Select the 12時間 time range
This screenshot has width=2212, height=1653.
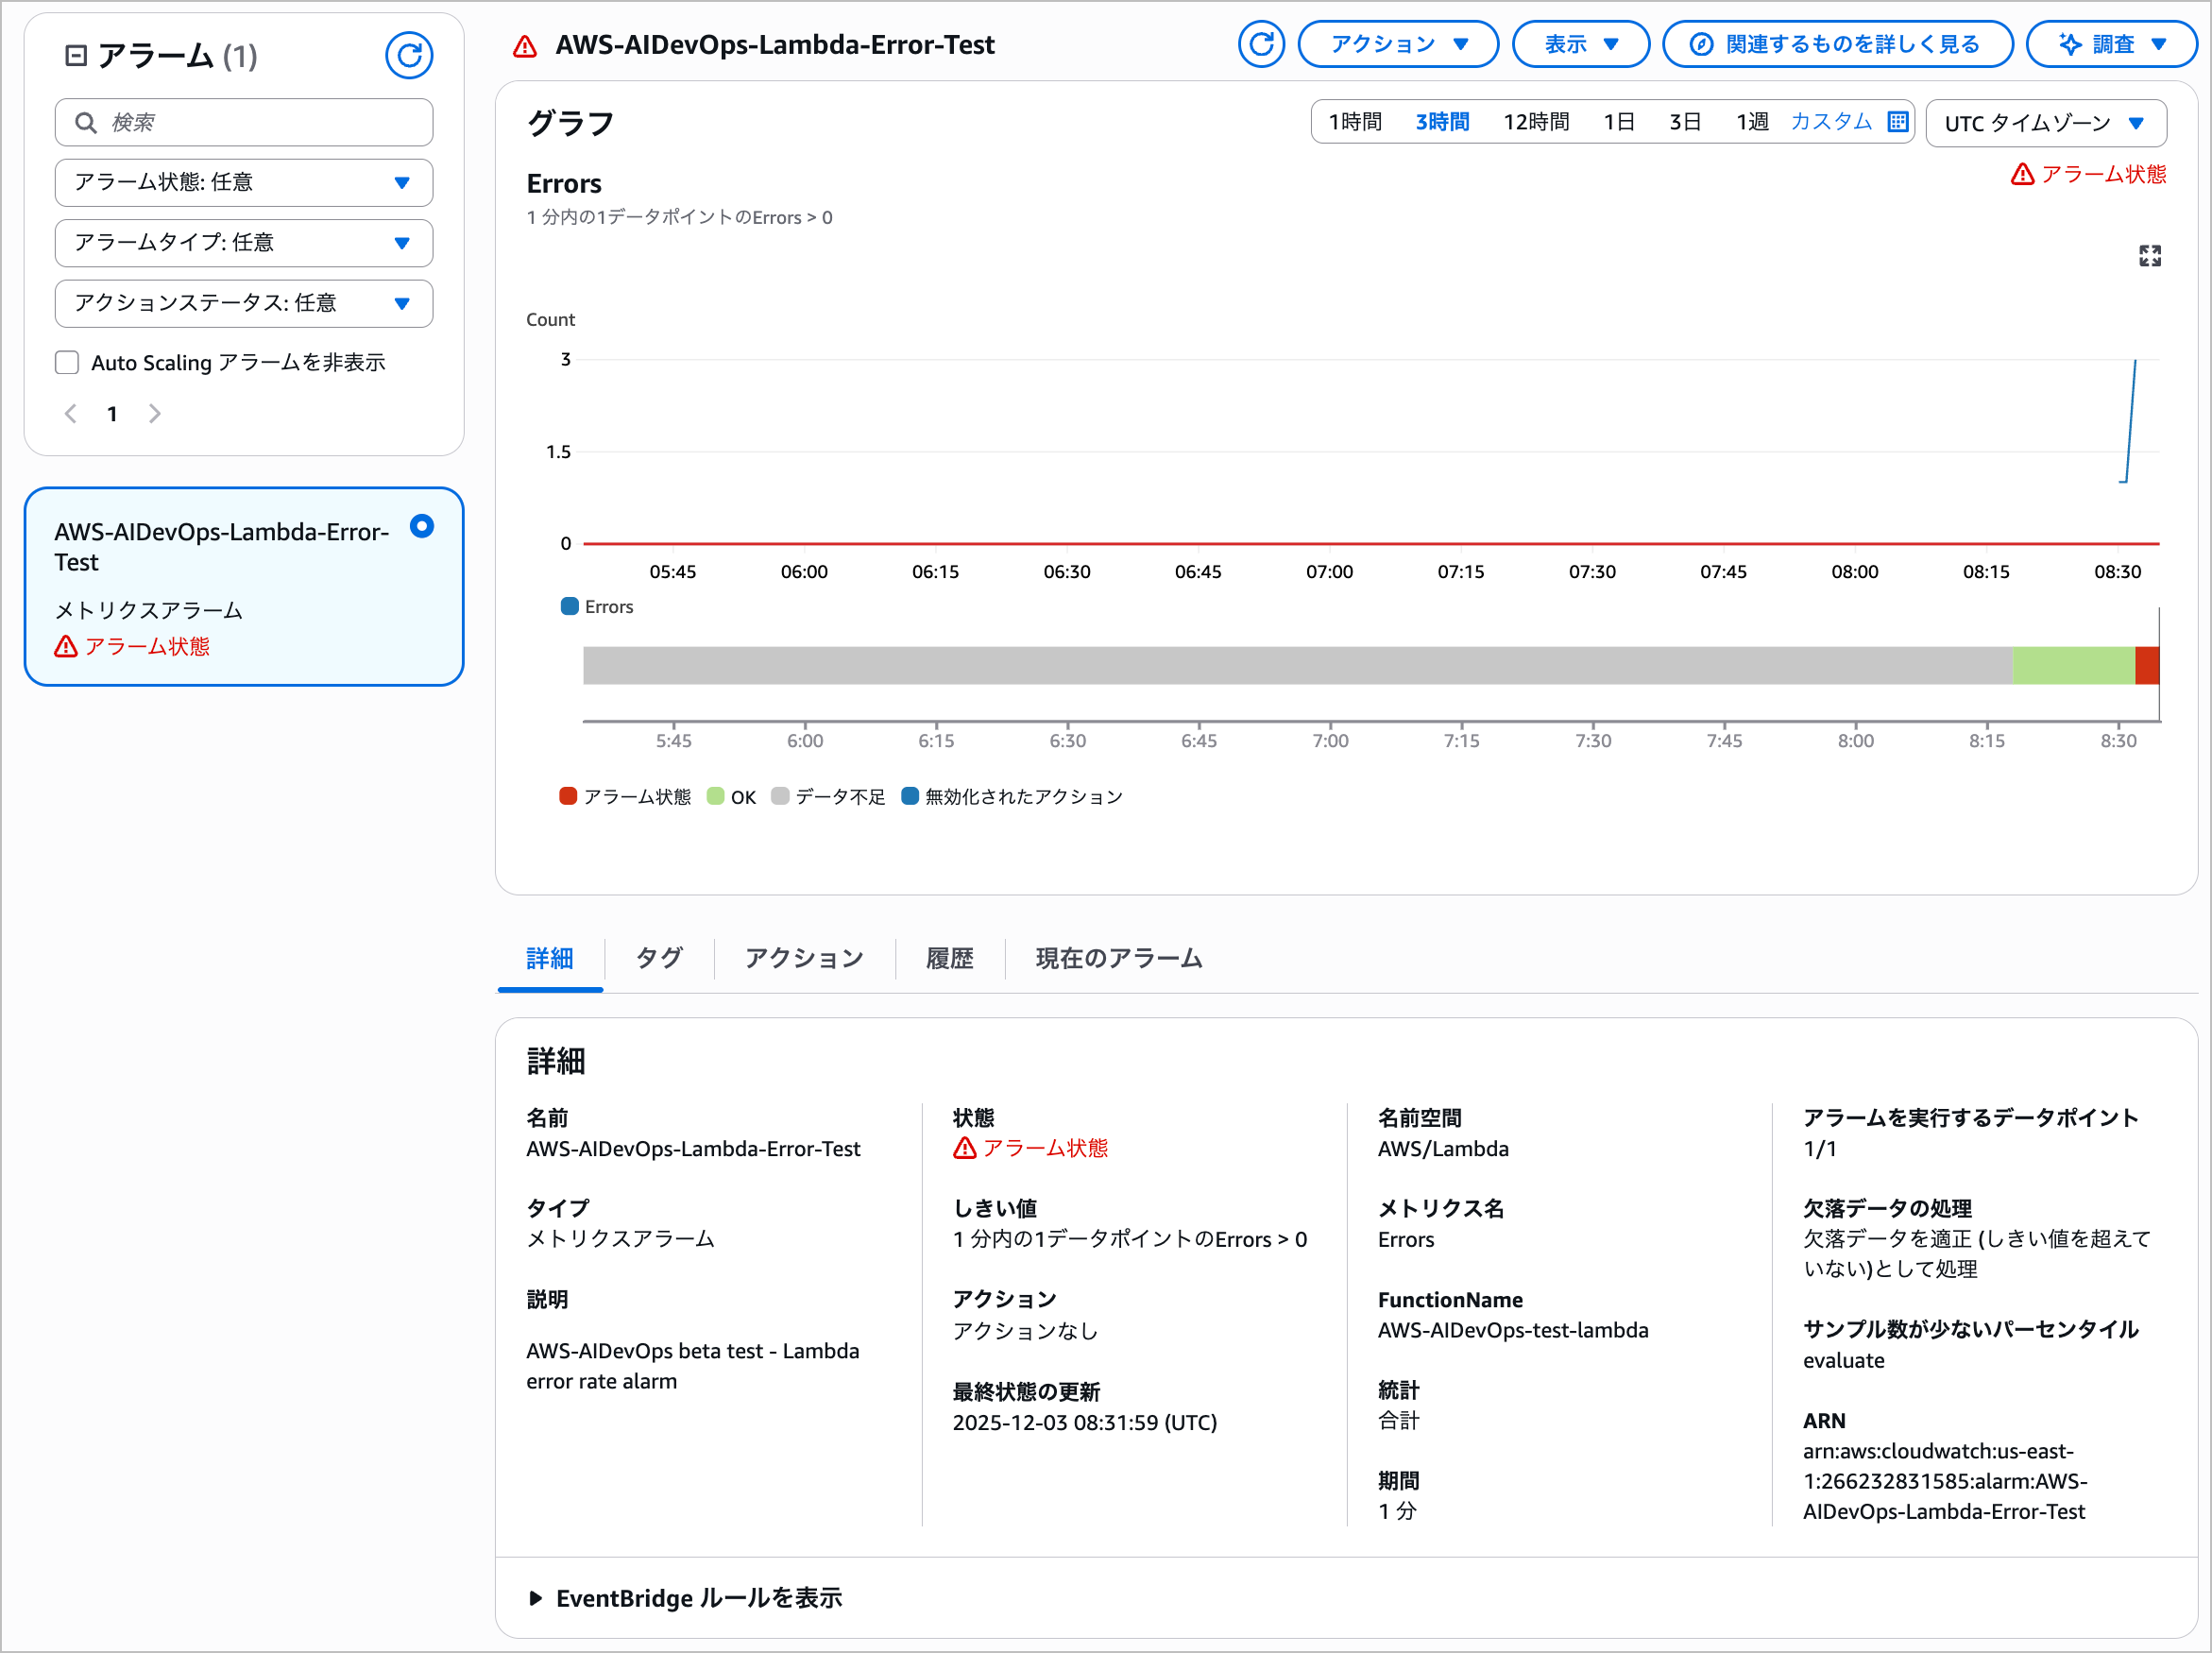click(1536, 122)
